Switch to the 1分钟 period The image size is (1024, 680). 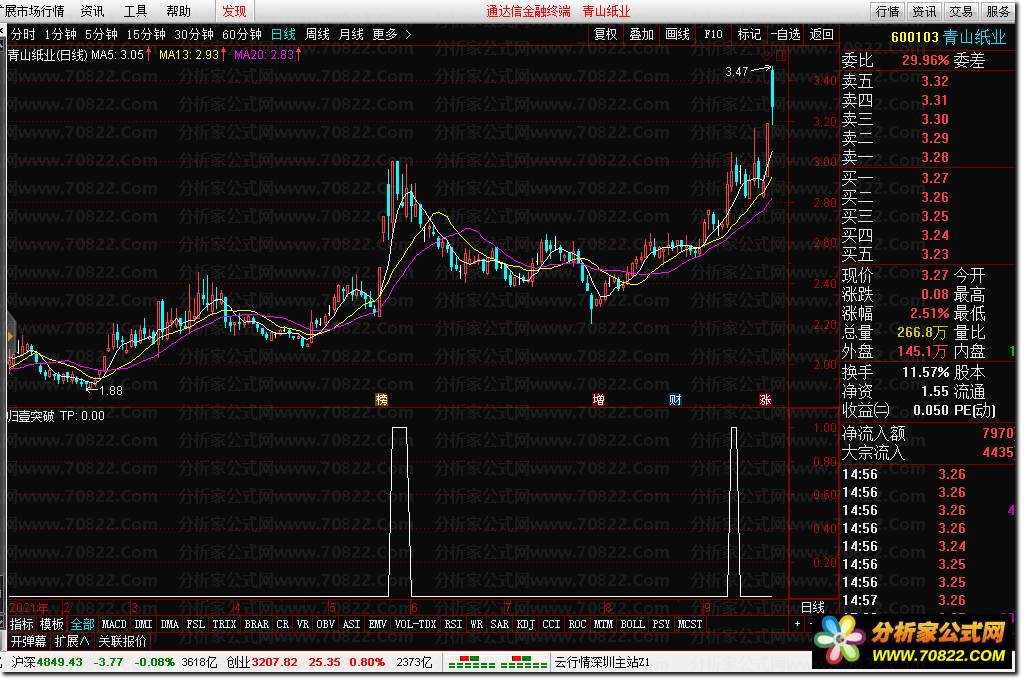coord(60,35)
